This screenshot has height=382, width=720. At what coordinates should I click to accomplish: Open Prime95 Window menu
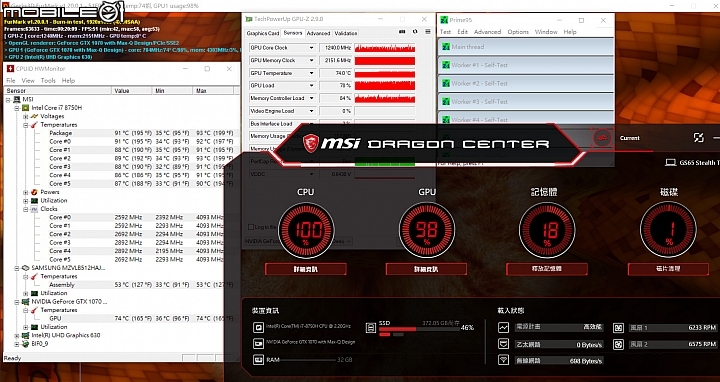click(546, 32)
